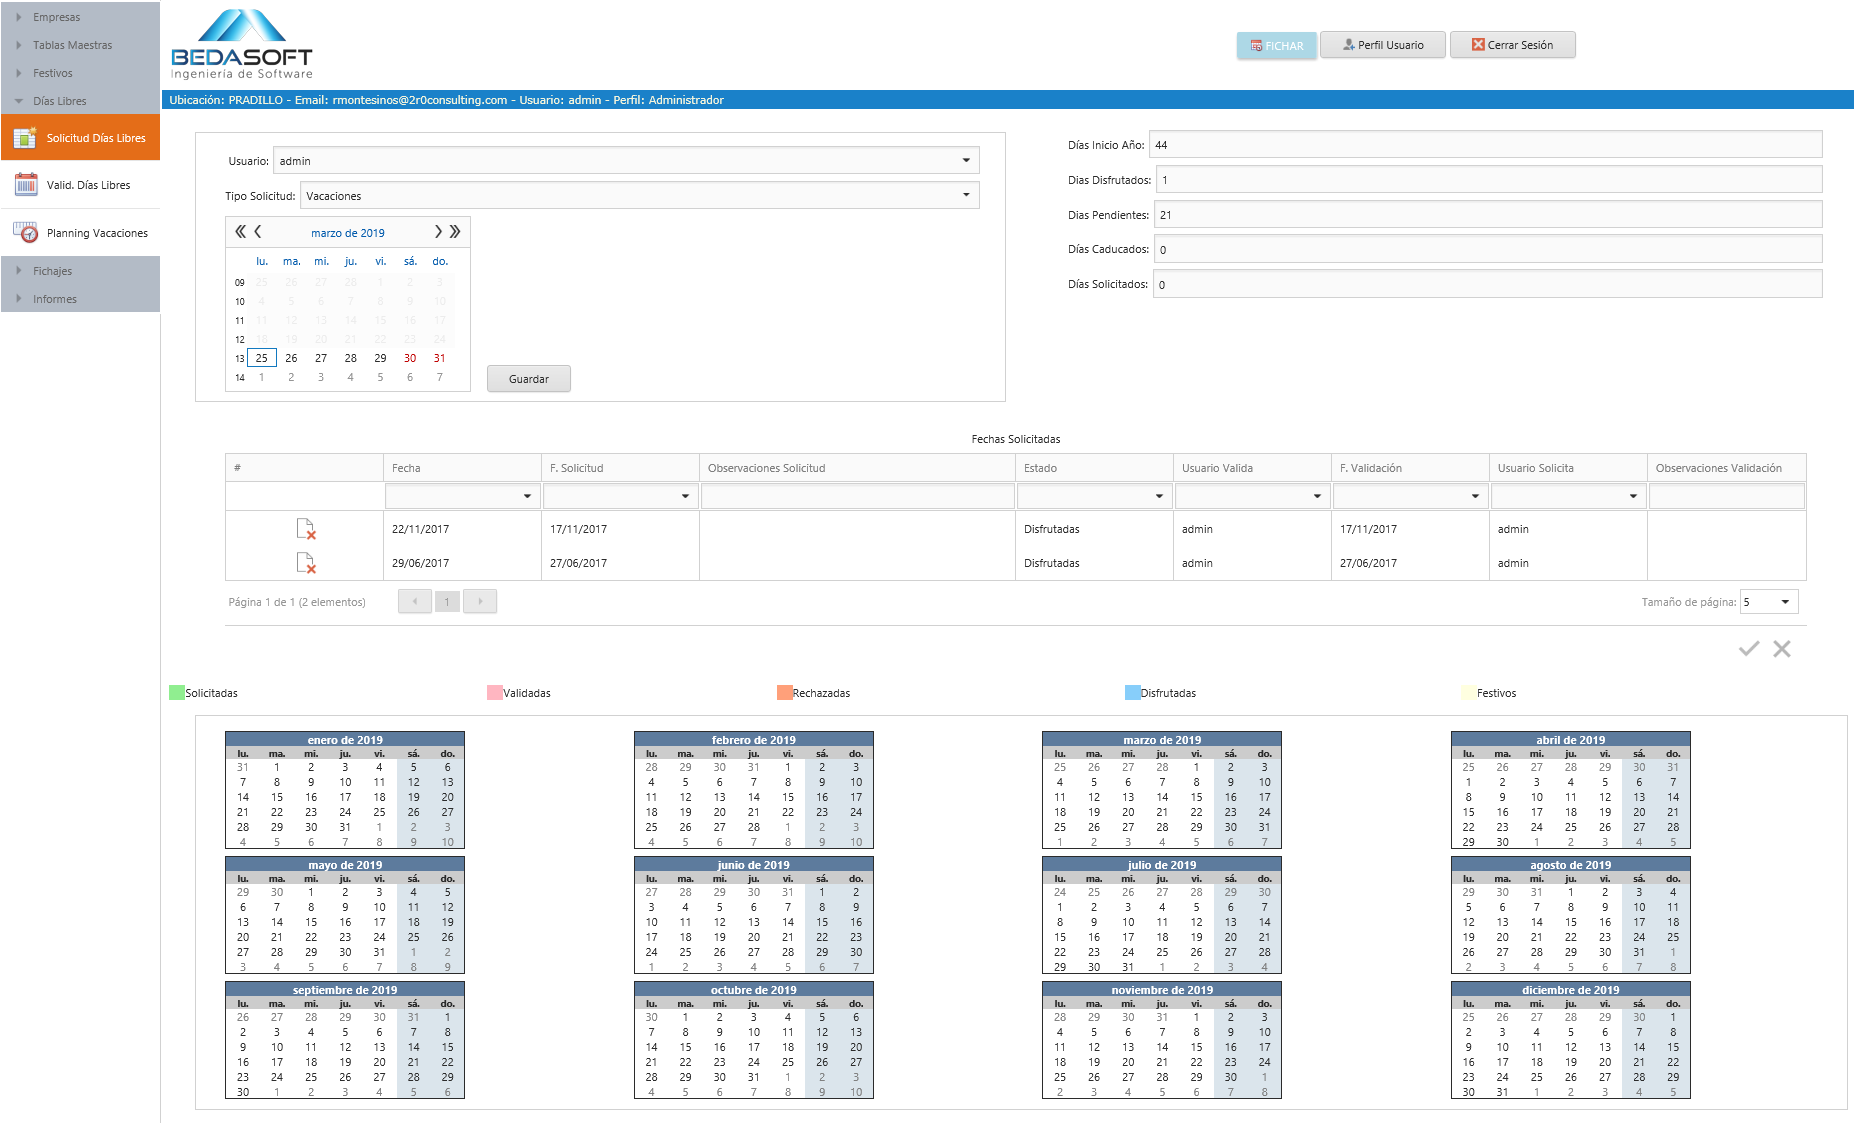Viewport: 1854px width, 1148px height.
Task: Go to next month in date picker
Action: [x=437, y=232]
